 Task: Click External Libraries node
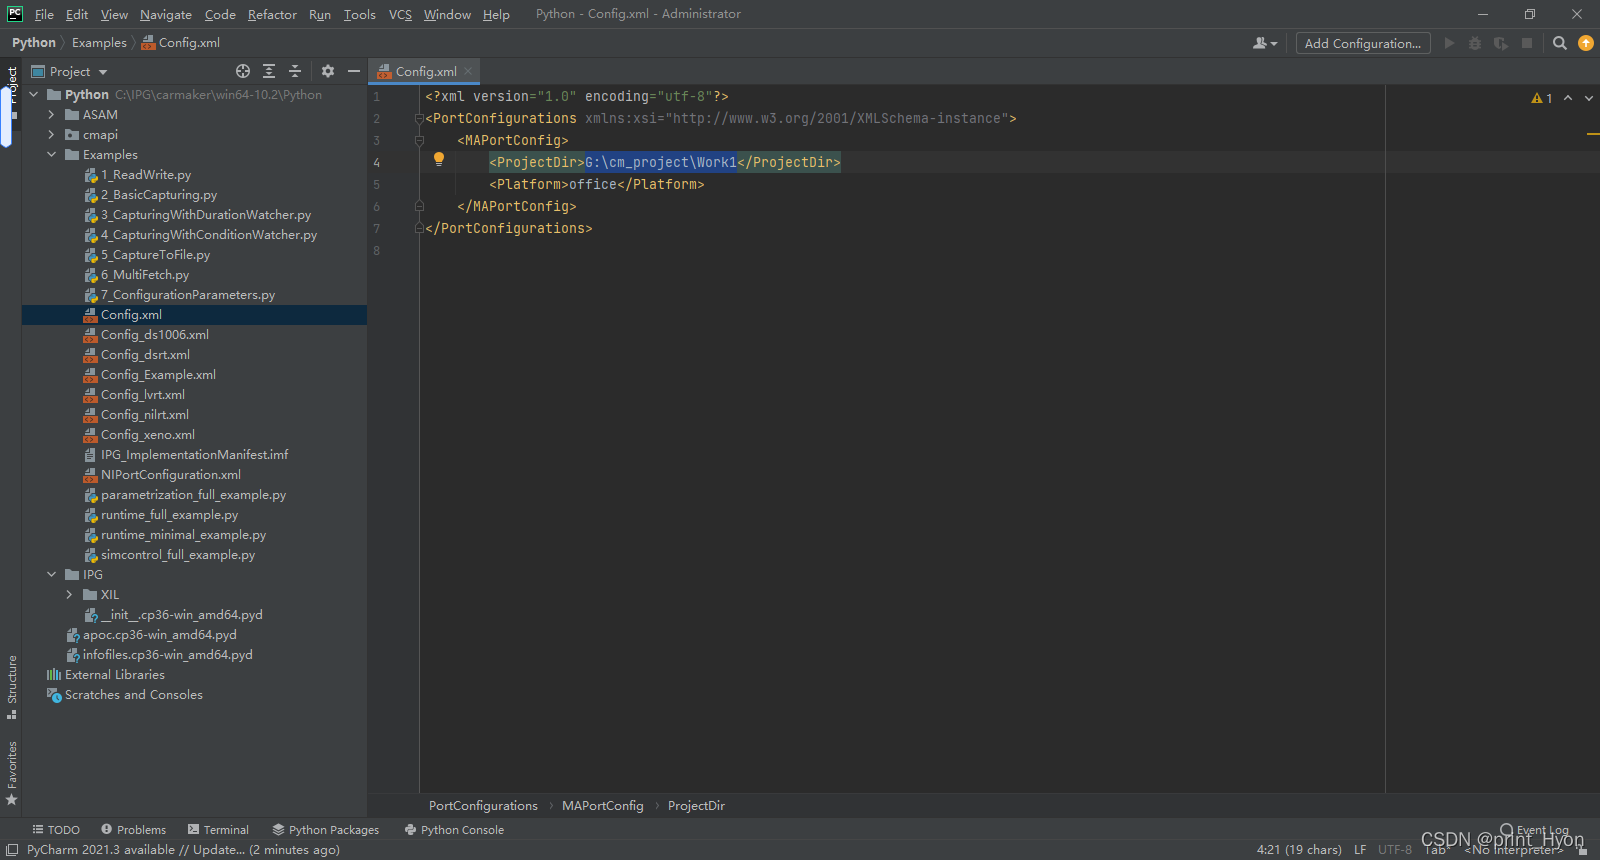(115, 674)
